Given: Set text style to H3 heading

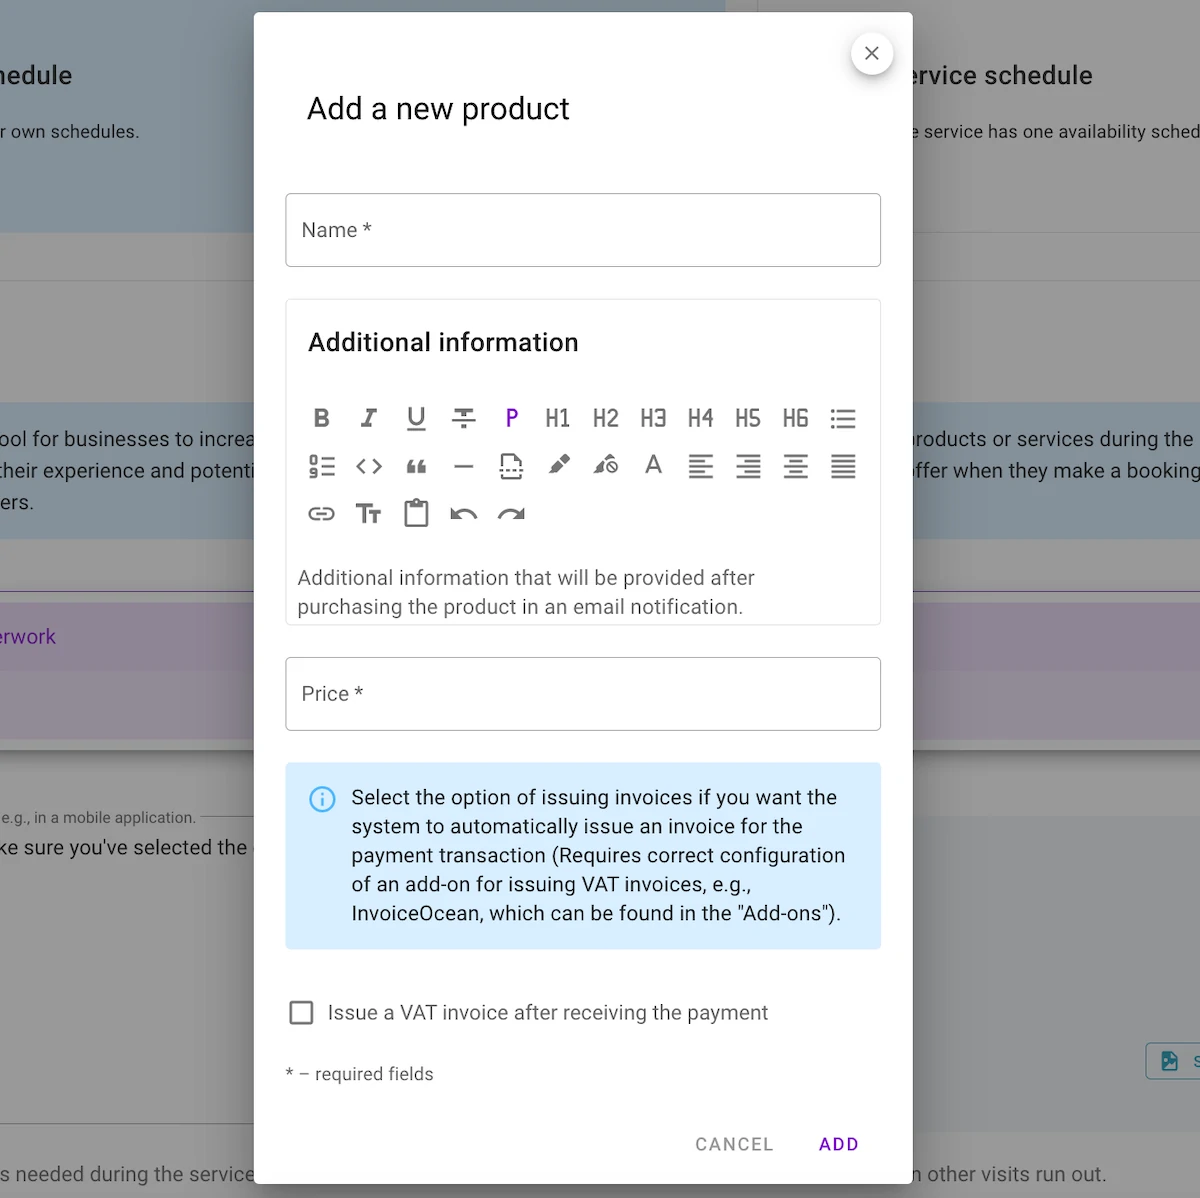Looking at the screenshot, I should 653,418.
